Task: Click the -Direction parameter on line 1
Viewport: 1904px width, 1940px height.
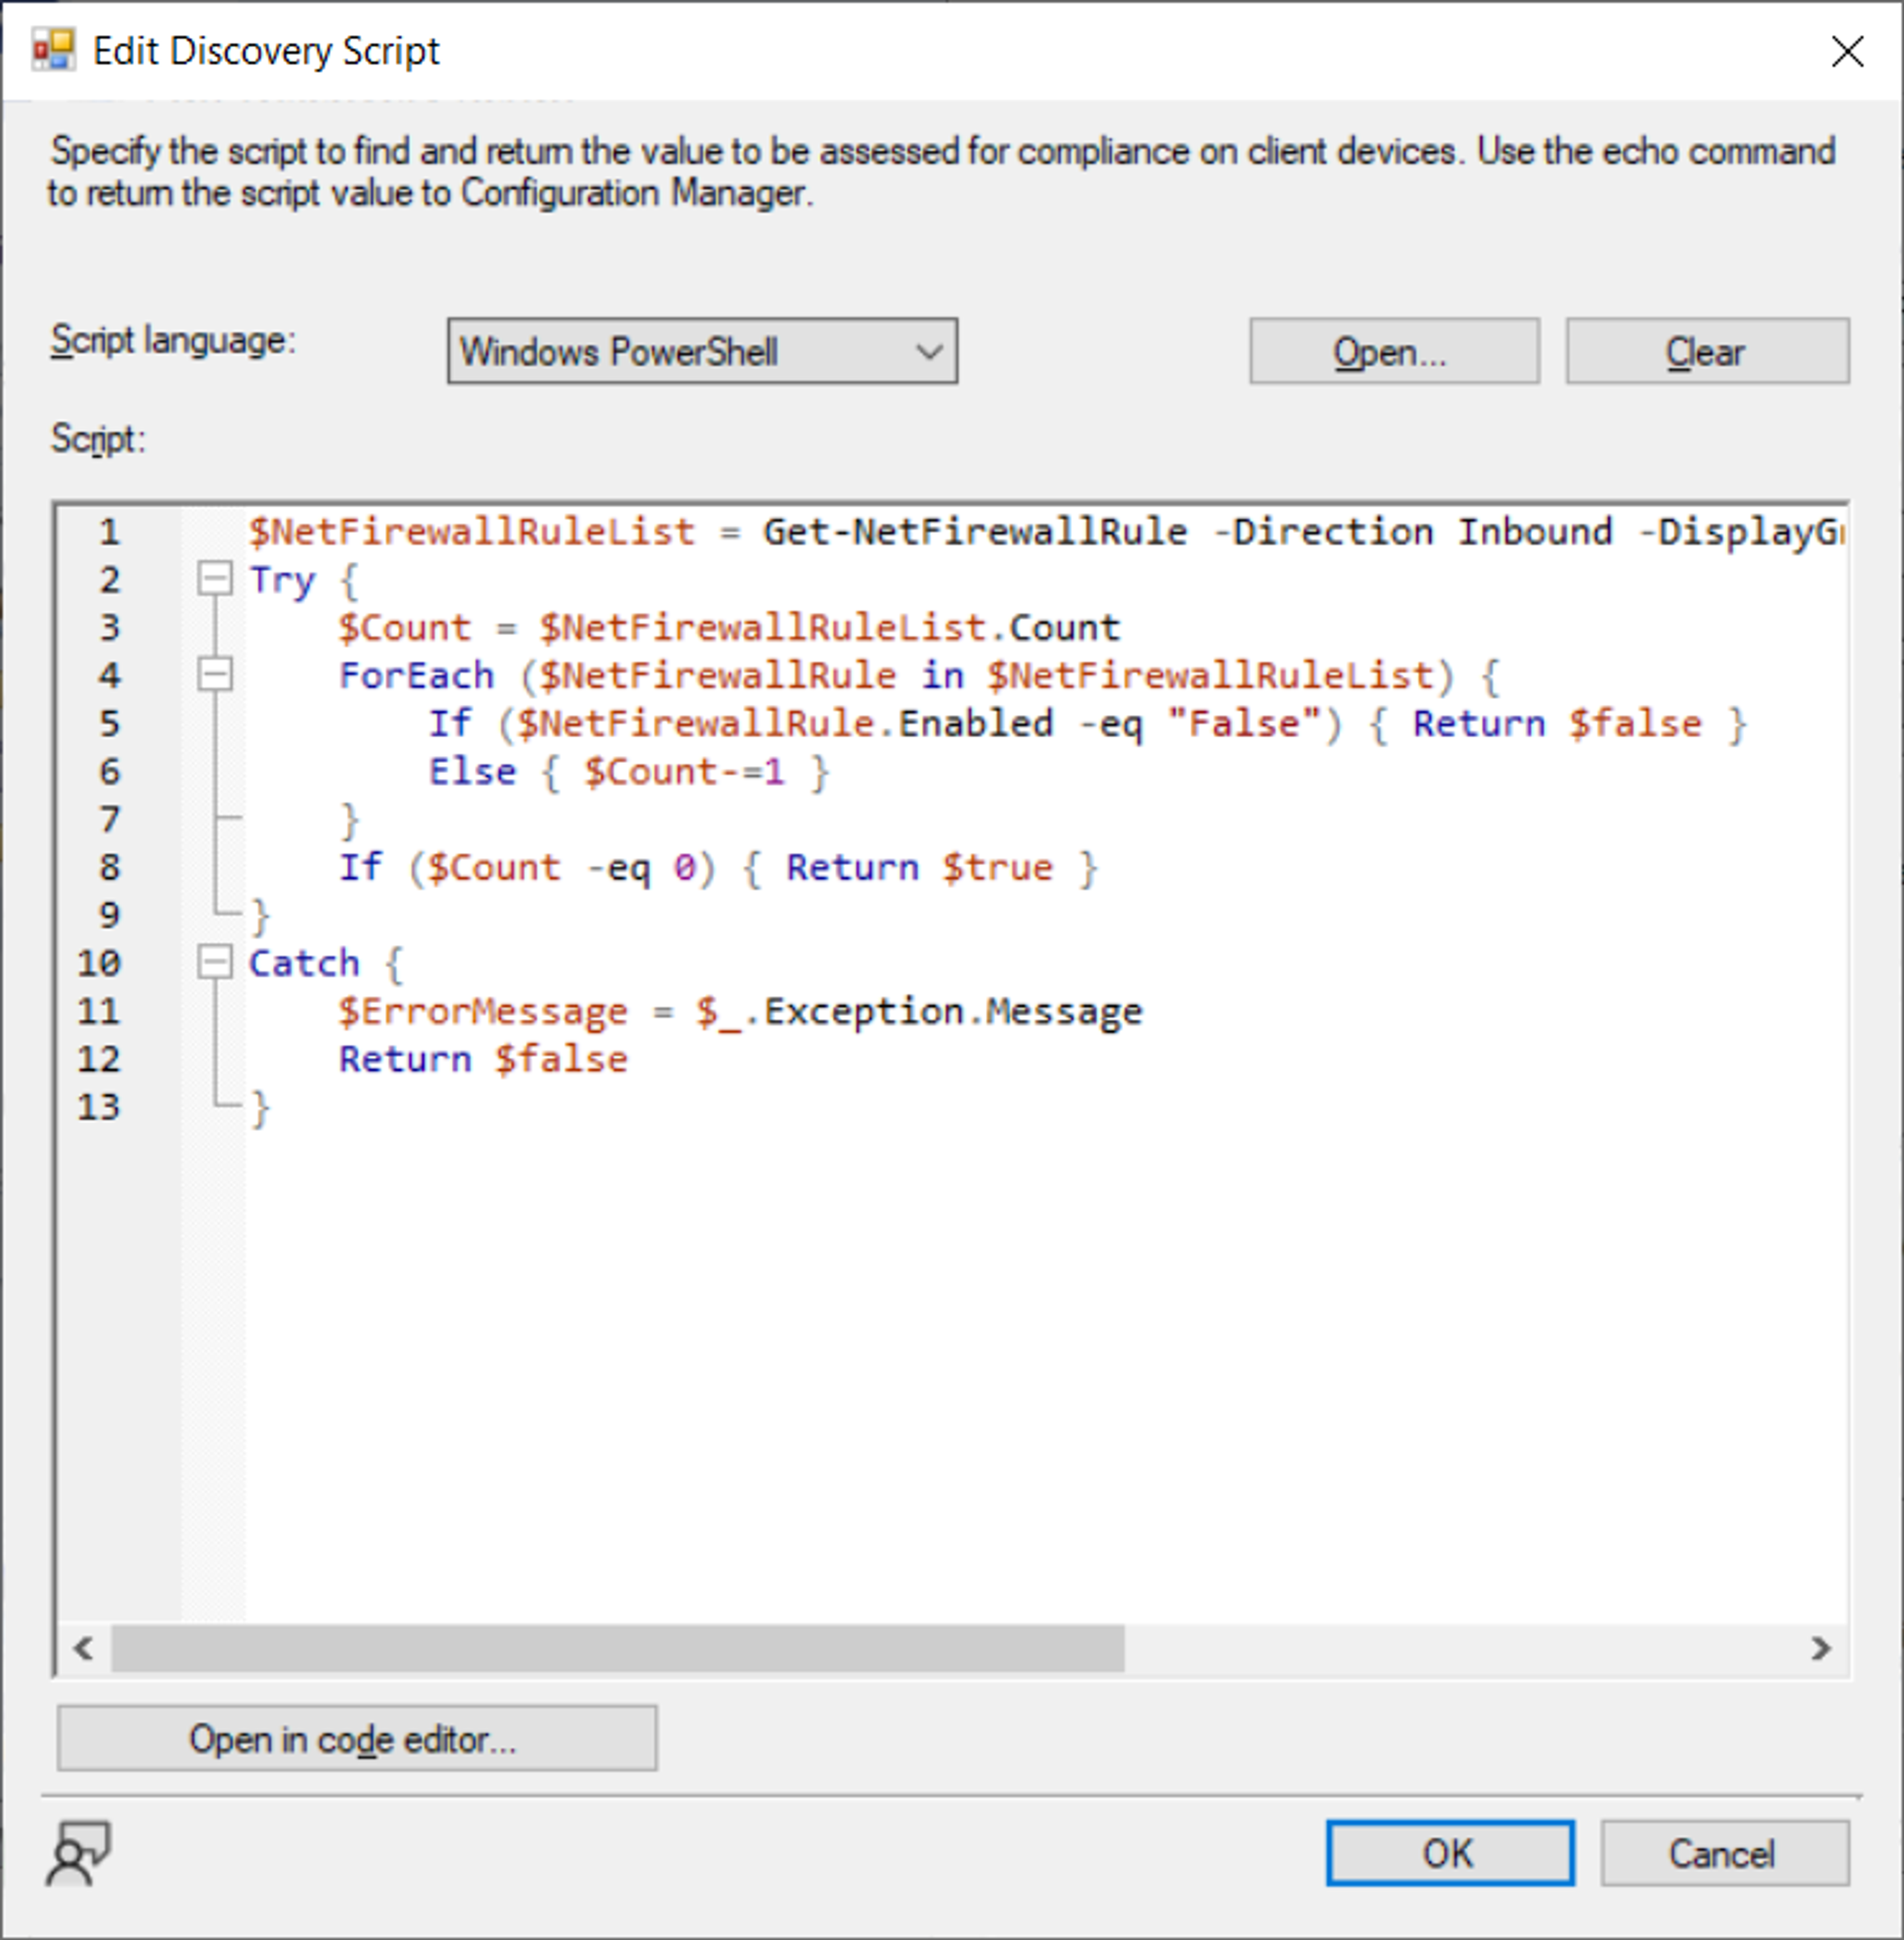Action: (x=1323, y=531)
